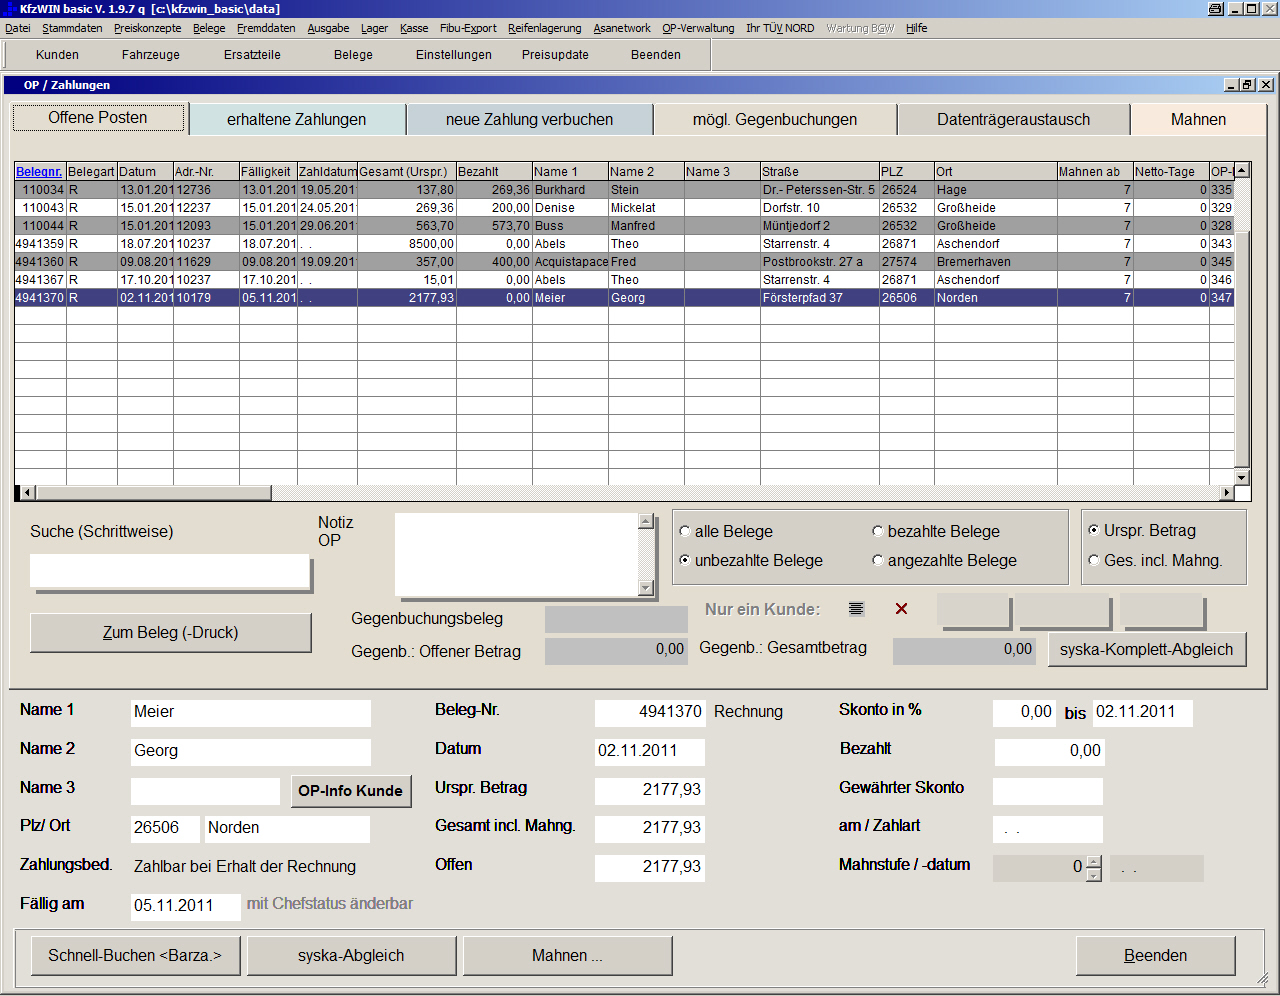Image resolution: width=1280 pixels, height=996 pixels.
Task: Select the 'unbezahlte Belege' radio option
Action: (685, 560)
